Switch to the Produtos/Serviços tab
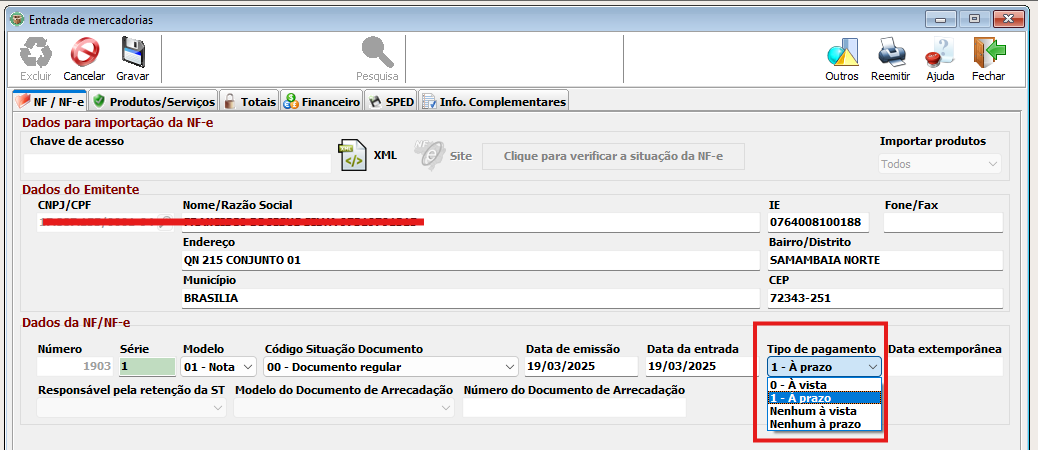 point(153,101)
